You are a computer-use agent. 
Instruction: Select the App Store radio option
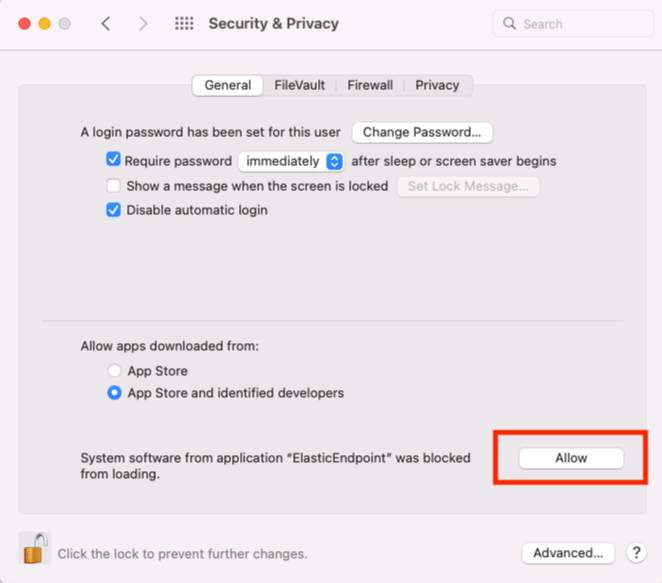115,371
